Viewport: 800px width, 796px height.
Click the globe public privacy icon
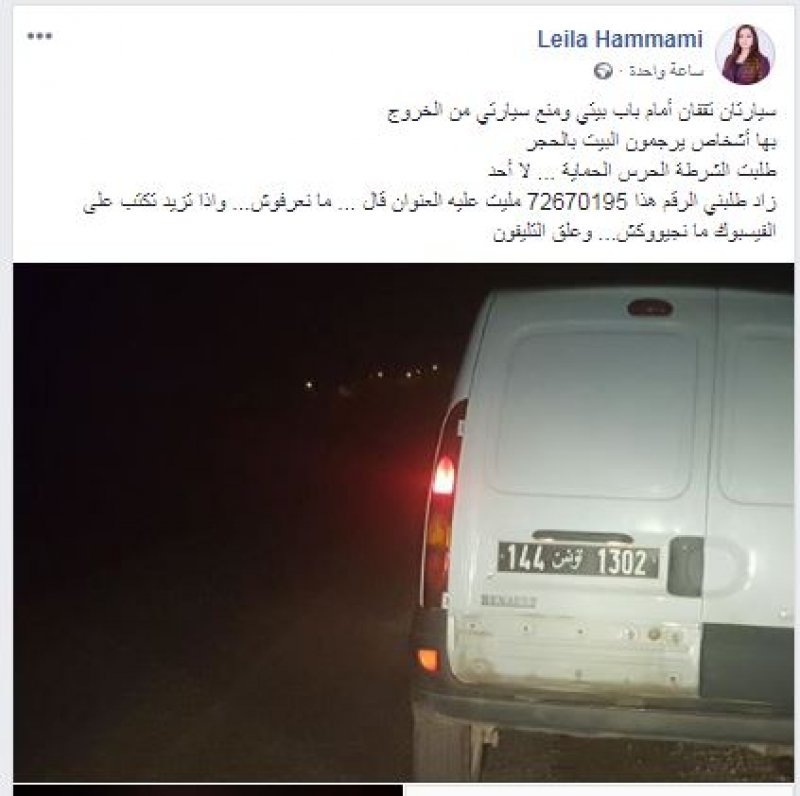[603, 71]
